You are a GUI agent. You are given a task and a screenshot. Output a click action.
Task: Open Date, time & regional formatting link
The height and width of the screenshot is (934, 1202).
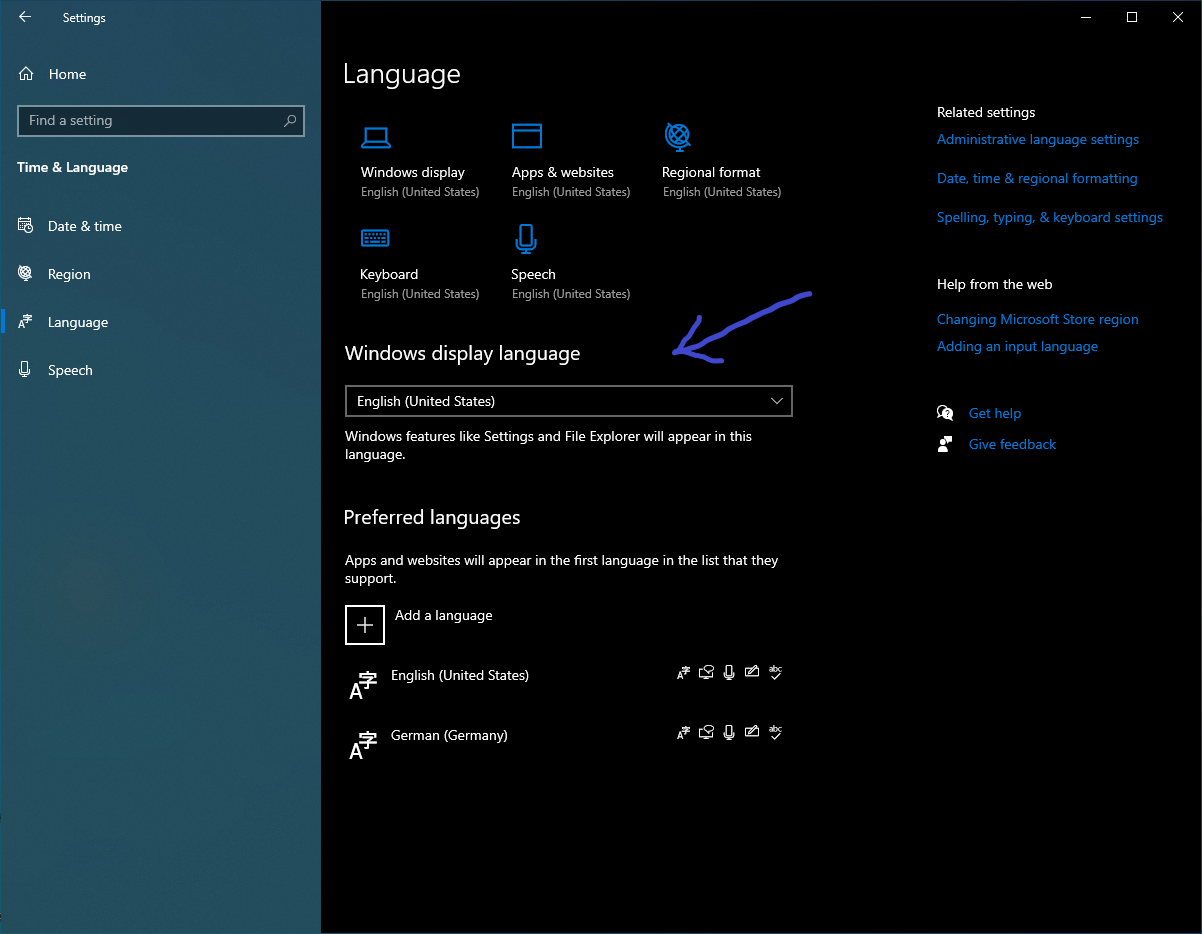[1037, 178]
